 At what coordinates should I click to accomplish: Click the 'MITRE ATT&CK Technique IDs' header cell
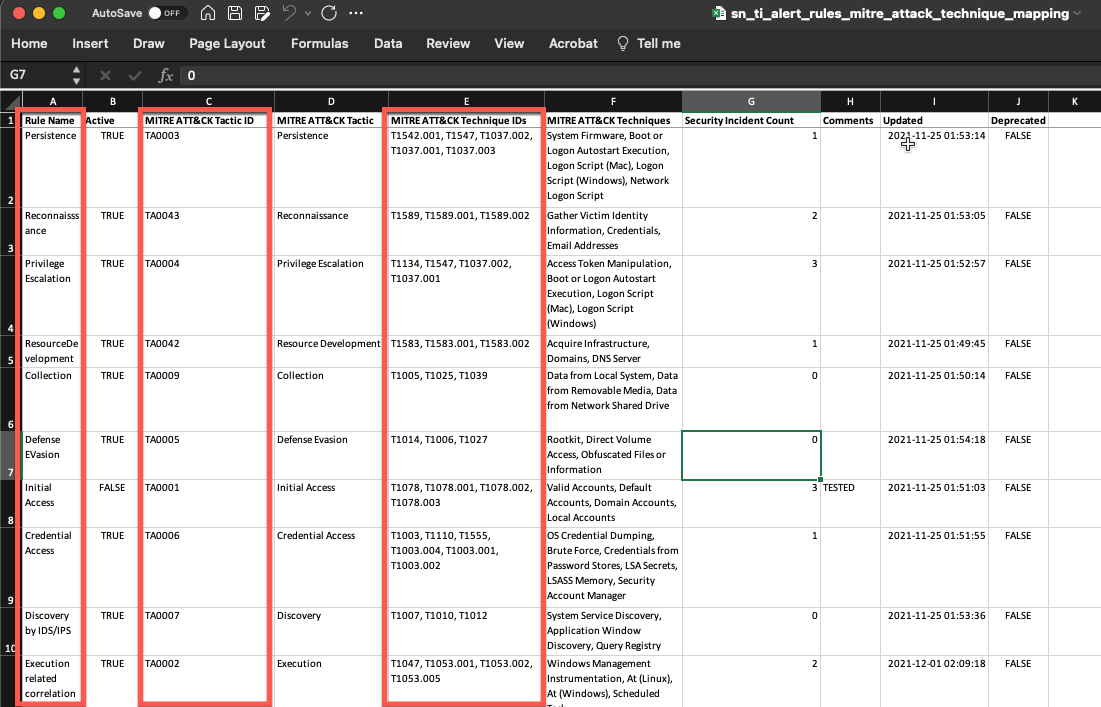pos(466,120)
